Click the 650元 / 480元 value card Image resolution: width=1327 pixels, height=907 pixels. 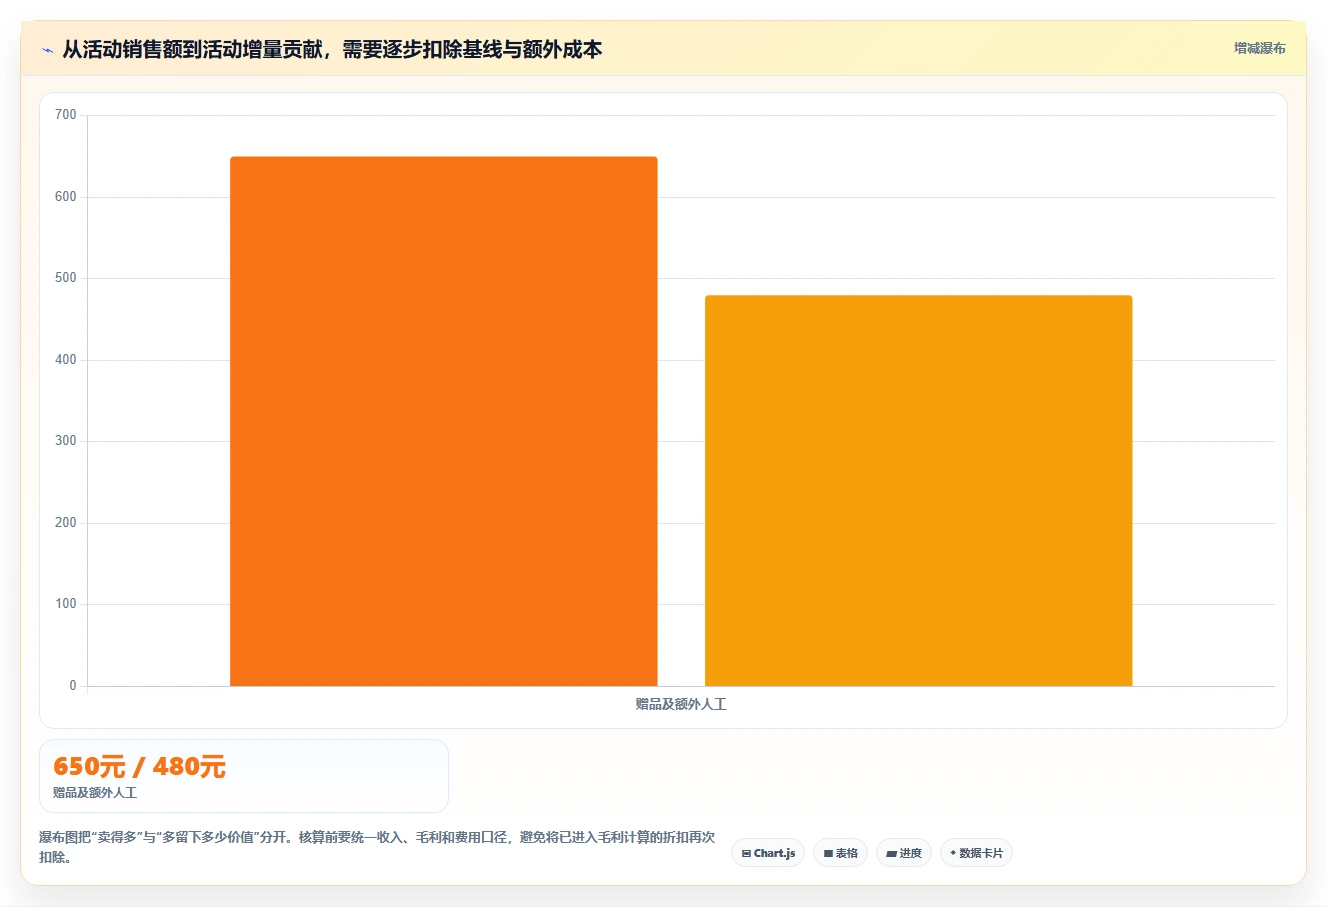244,776
